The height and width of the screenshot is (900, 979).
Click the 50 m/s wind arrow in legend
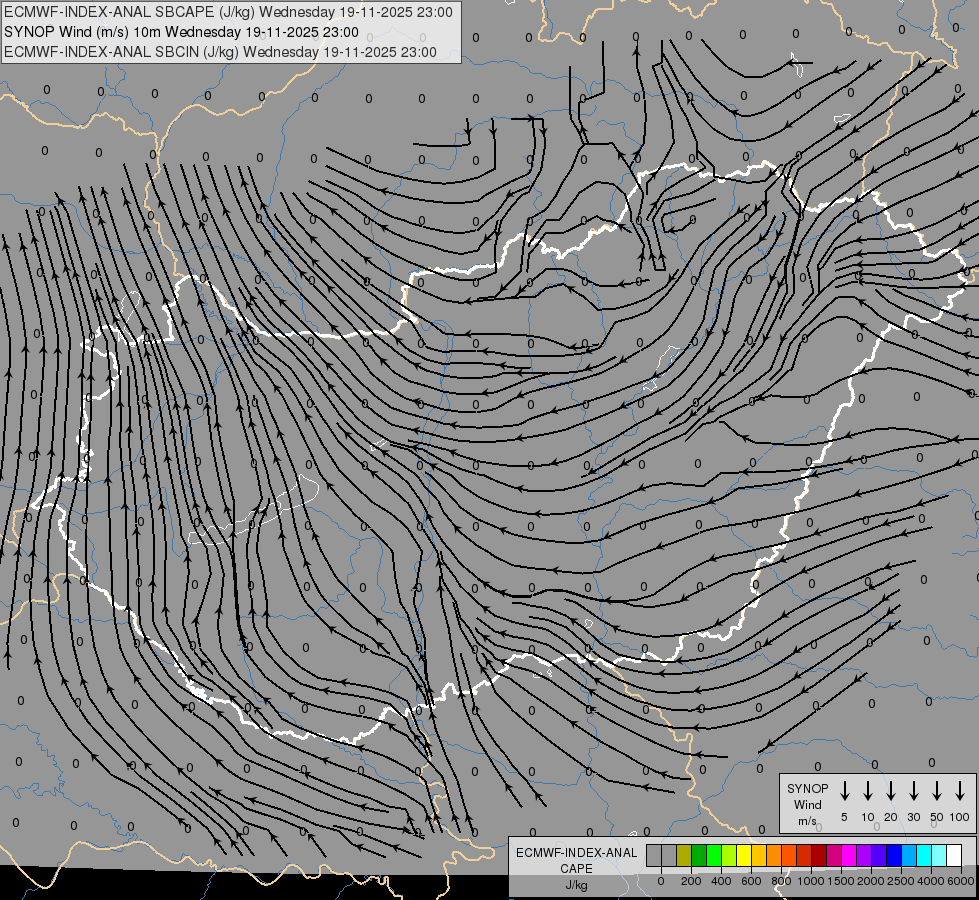(937, 791)
